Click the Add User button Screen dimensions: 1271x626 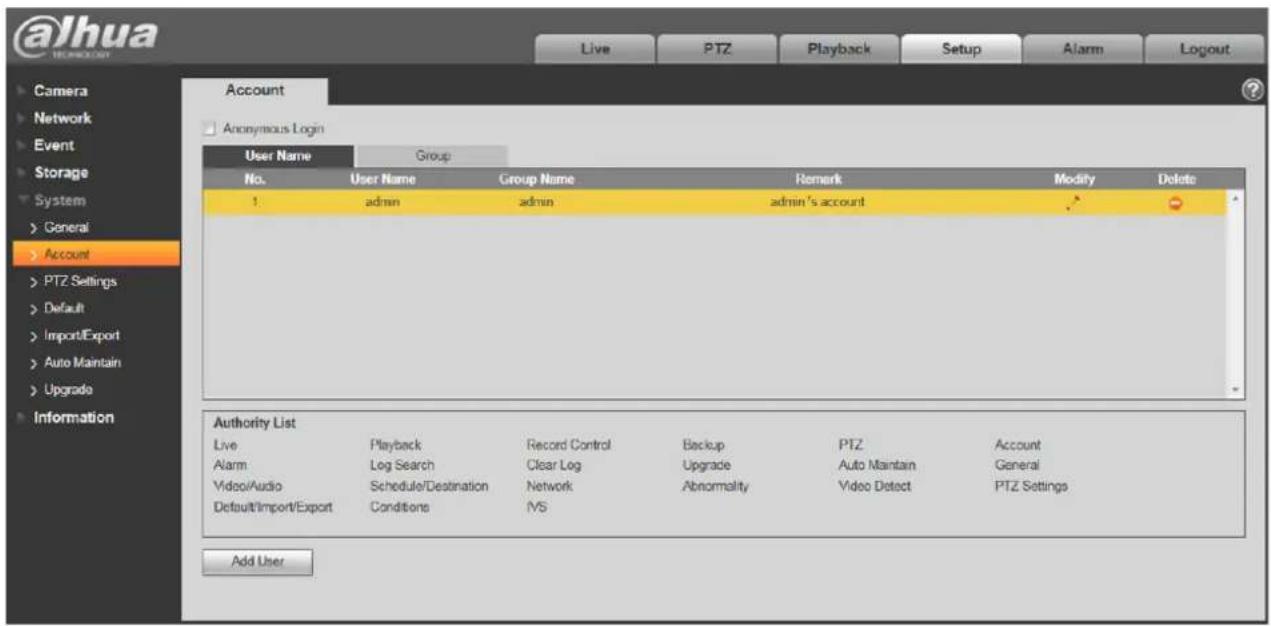point(258,562)
